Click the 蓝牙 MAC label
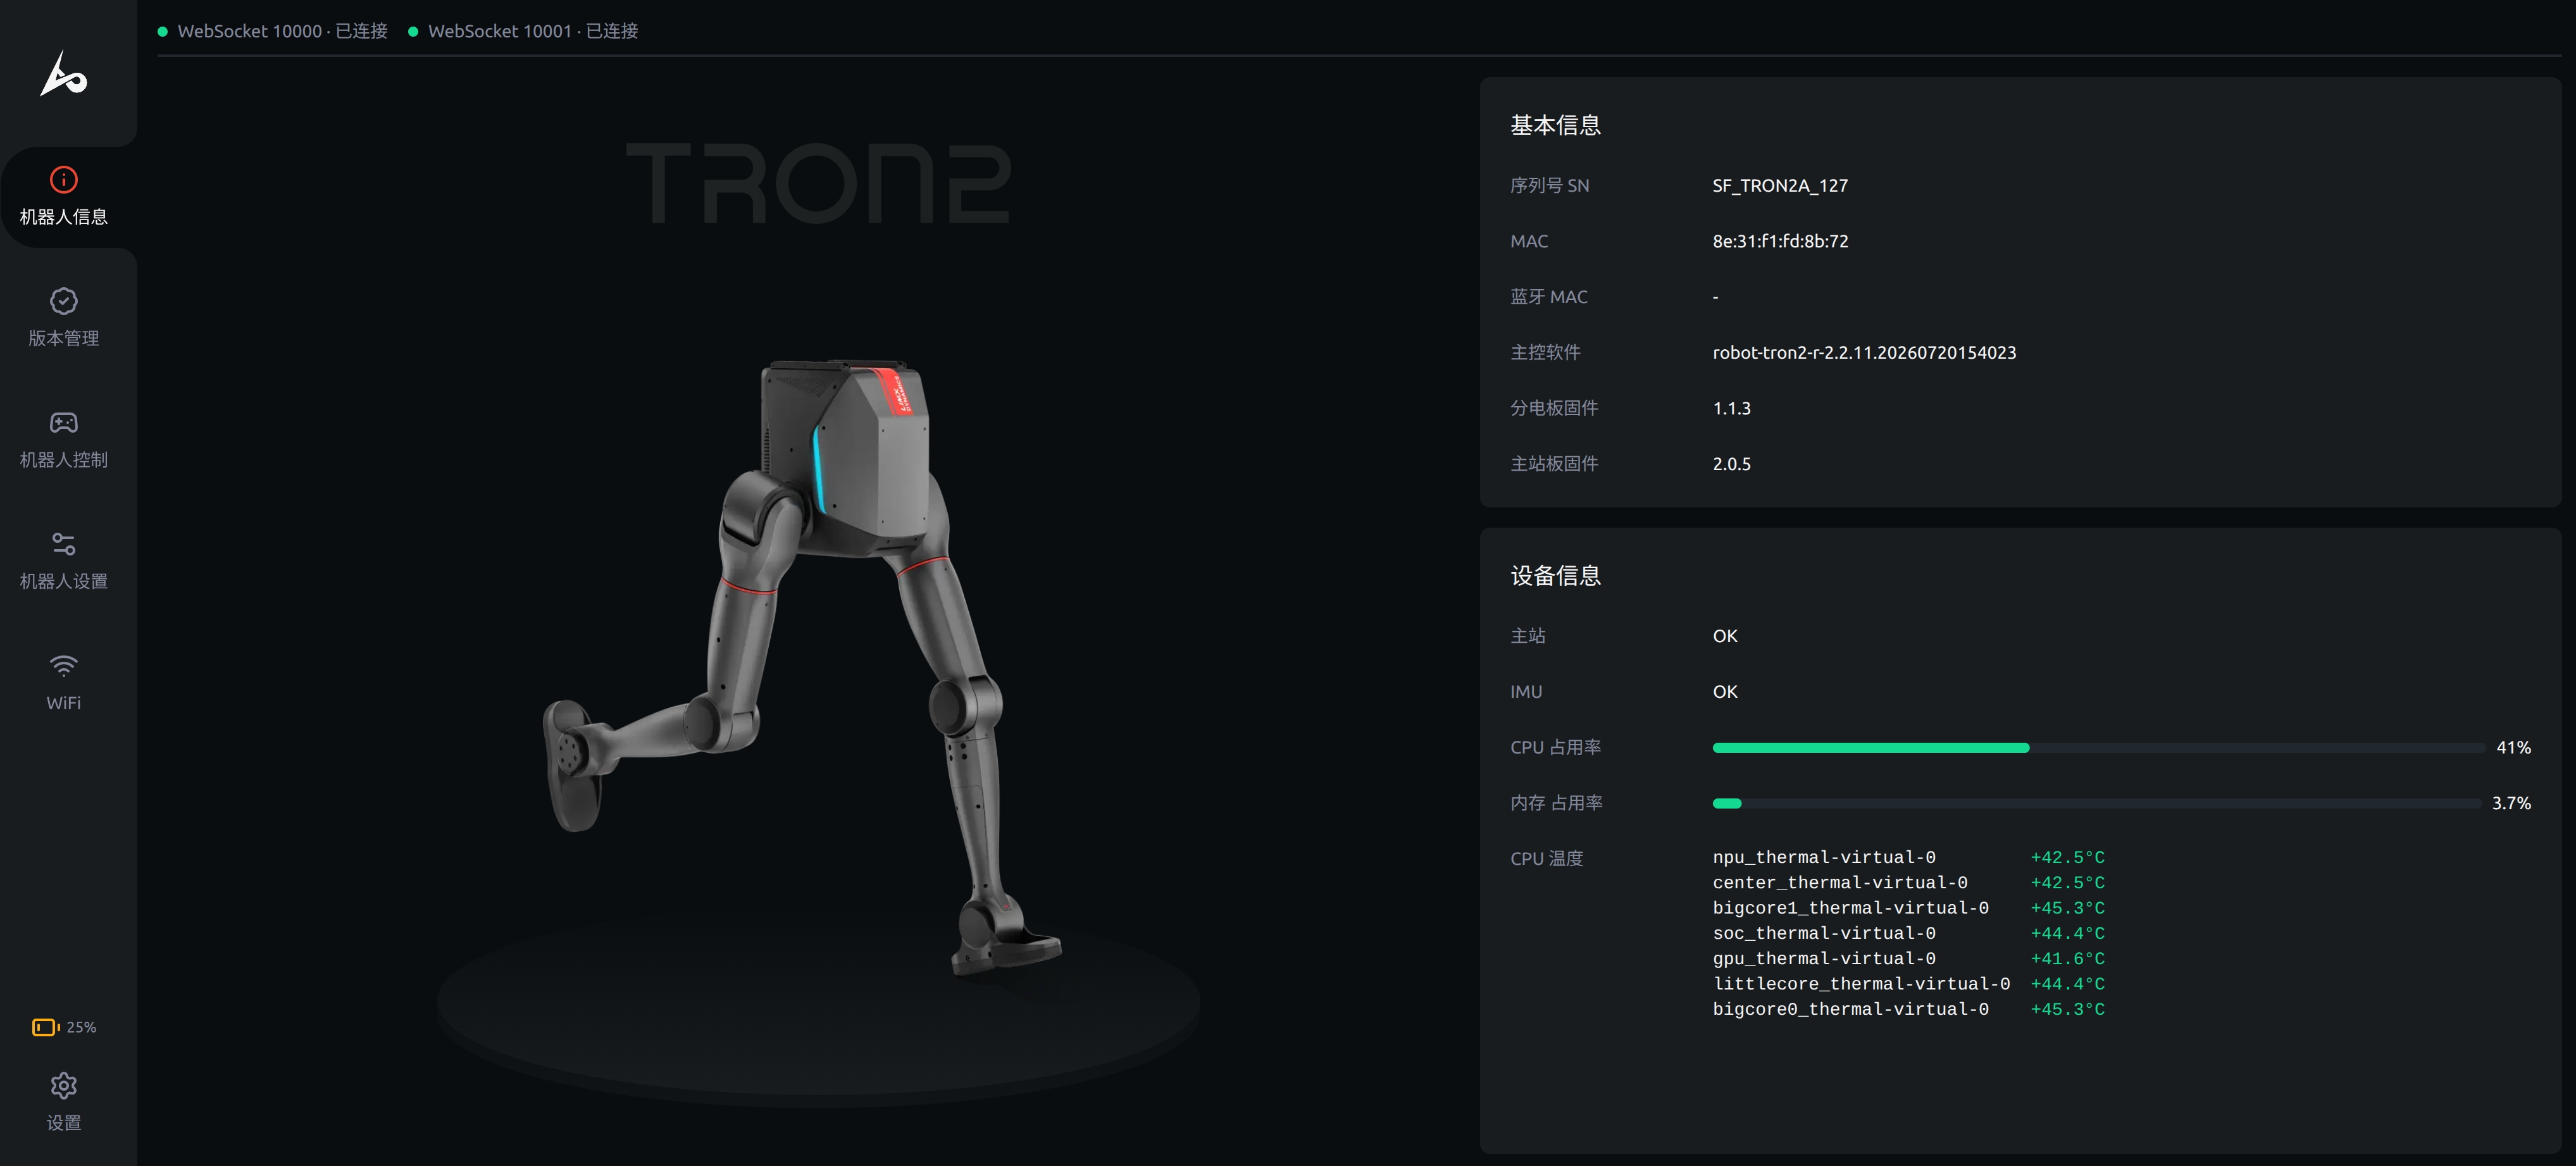This screenshot has width=2576, height=1166. click(x=1549, y=297)
